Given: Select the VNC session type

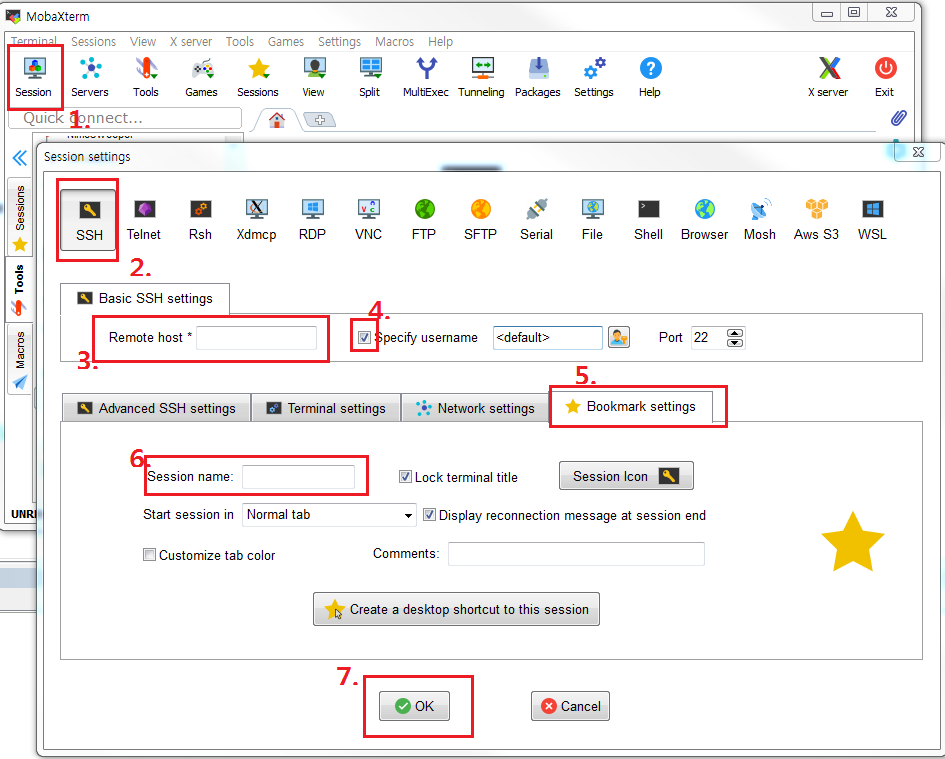Looking at the screenshot, I should 368,220.
